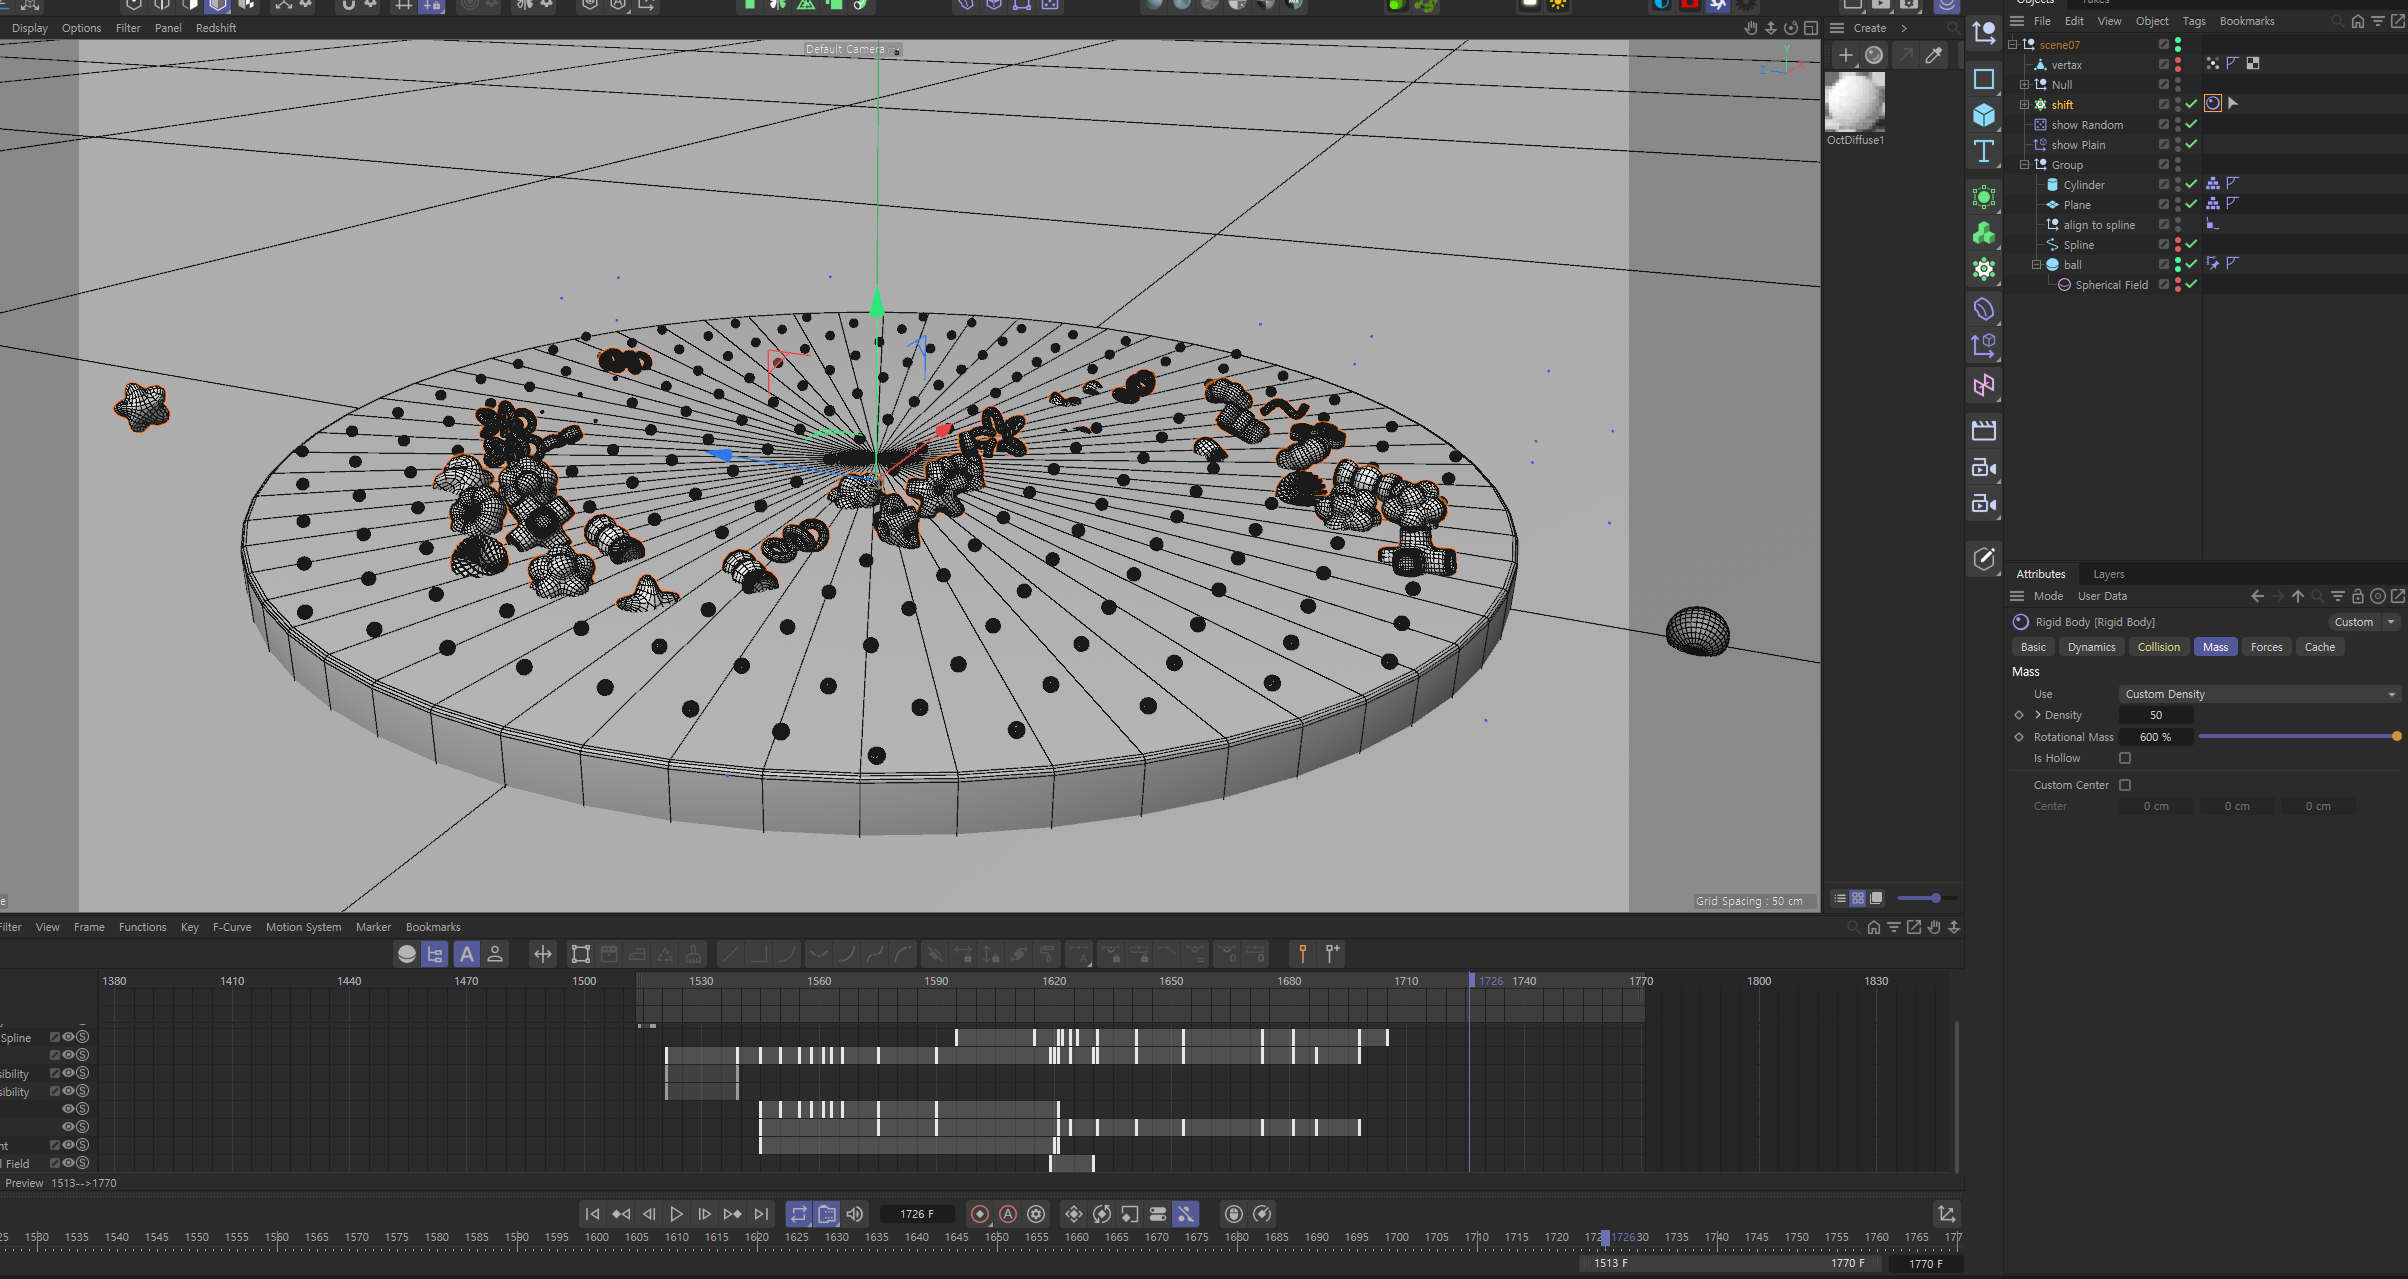Open the Create menu in material manager
The height and width of the screenshot is (1279, 2408).
click(x=1869, y=28)
